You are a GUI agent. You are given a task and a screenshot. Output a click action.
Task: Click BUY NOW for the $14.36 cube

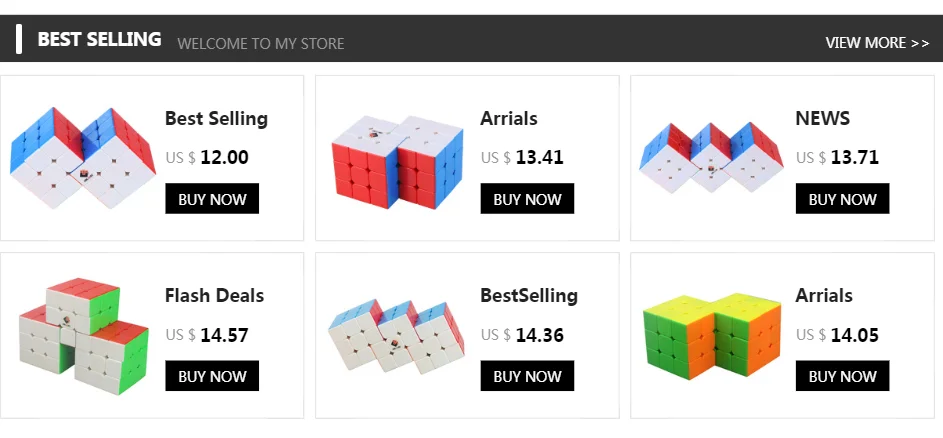tap(527, 376)
